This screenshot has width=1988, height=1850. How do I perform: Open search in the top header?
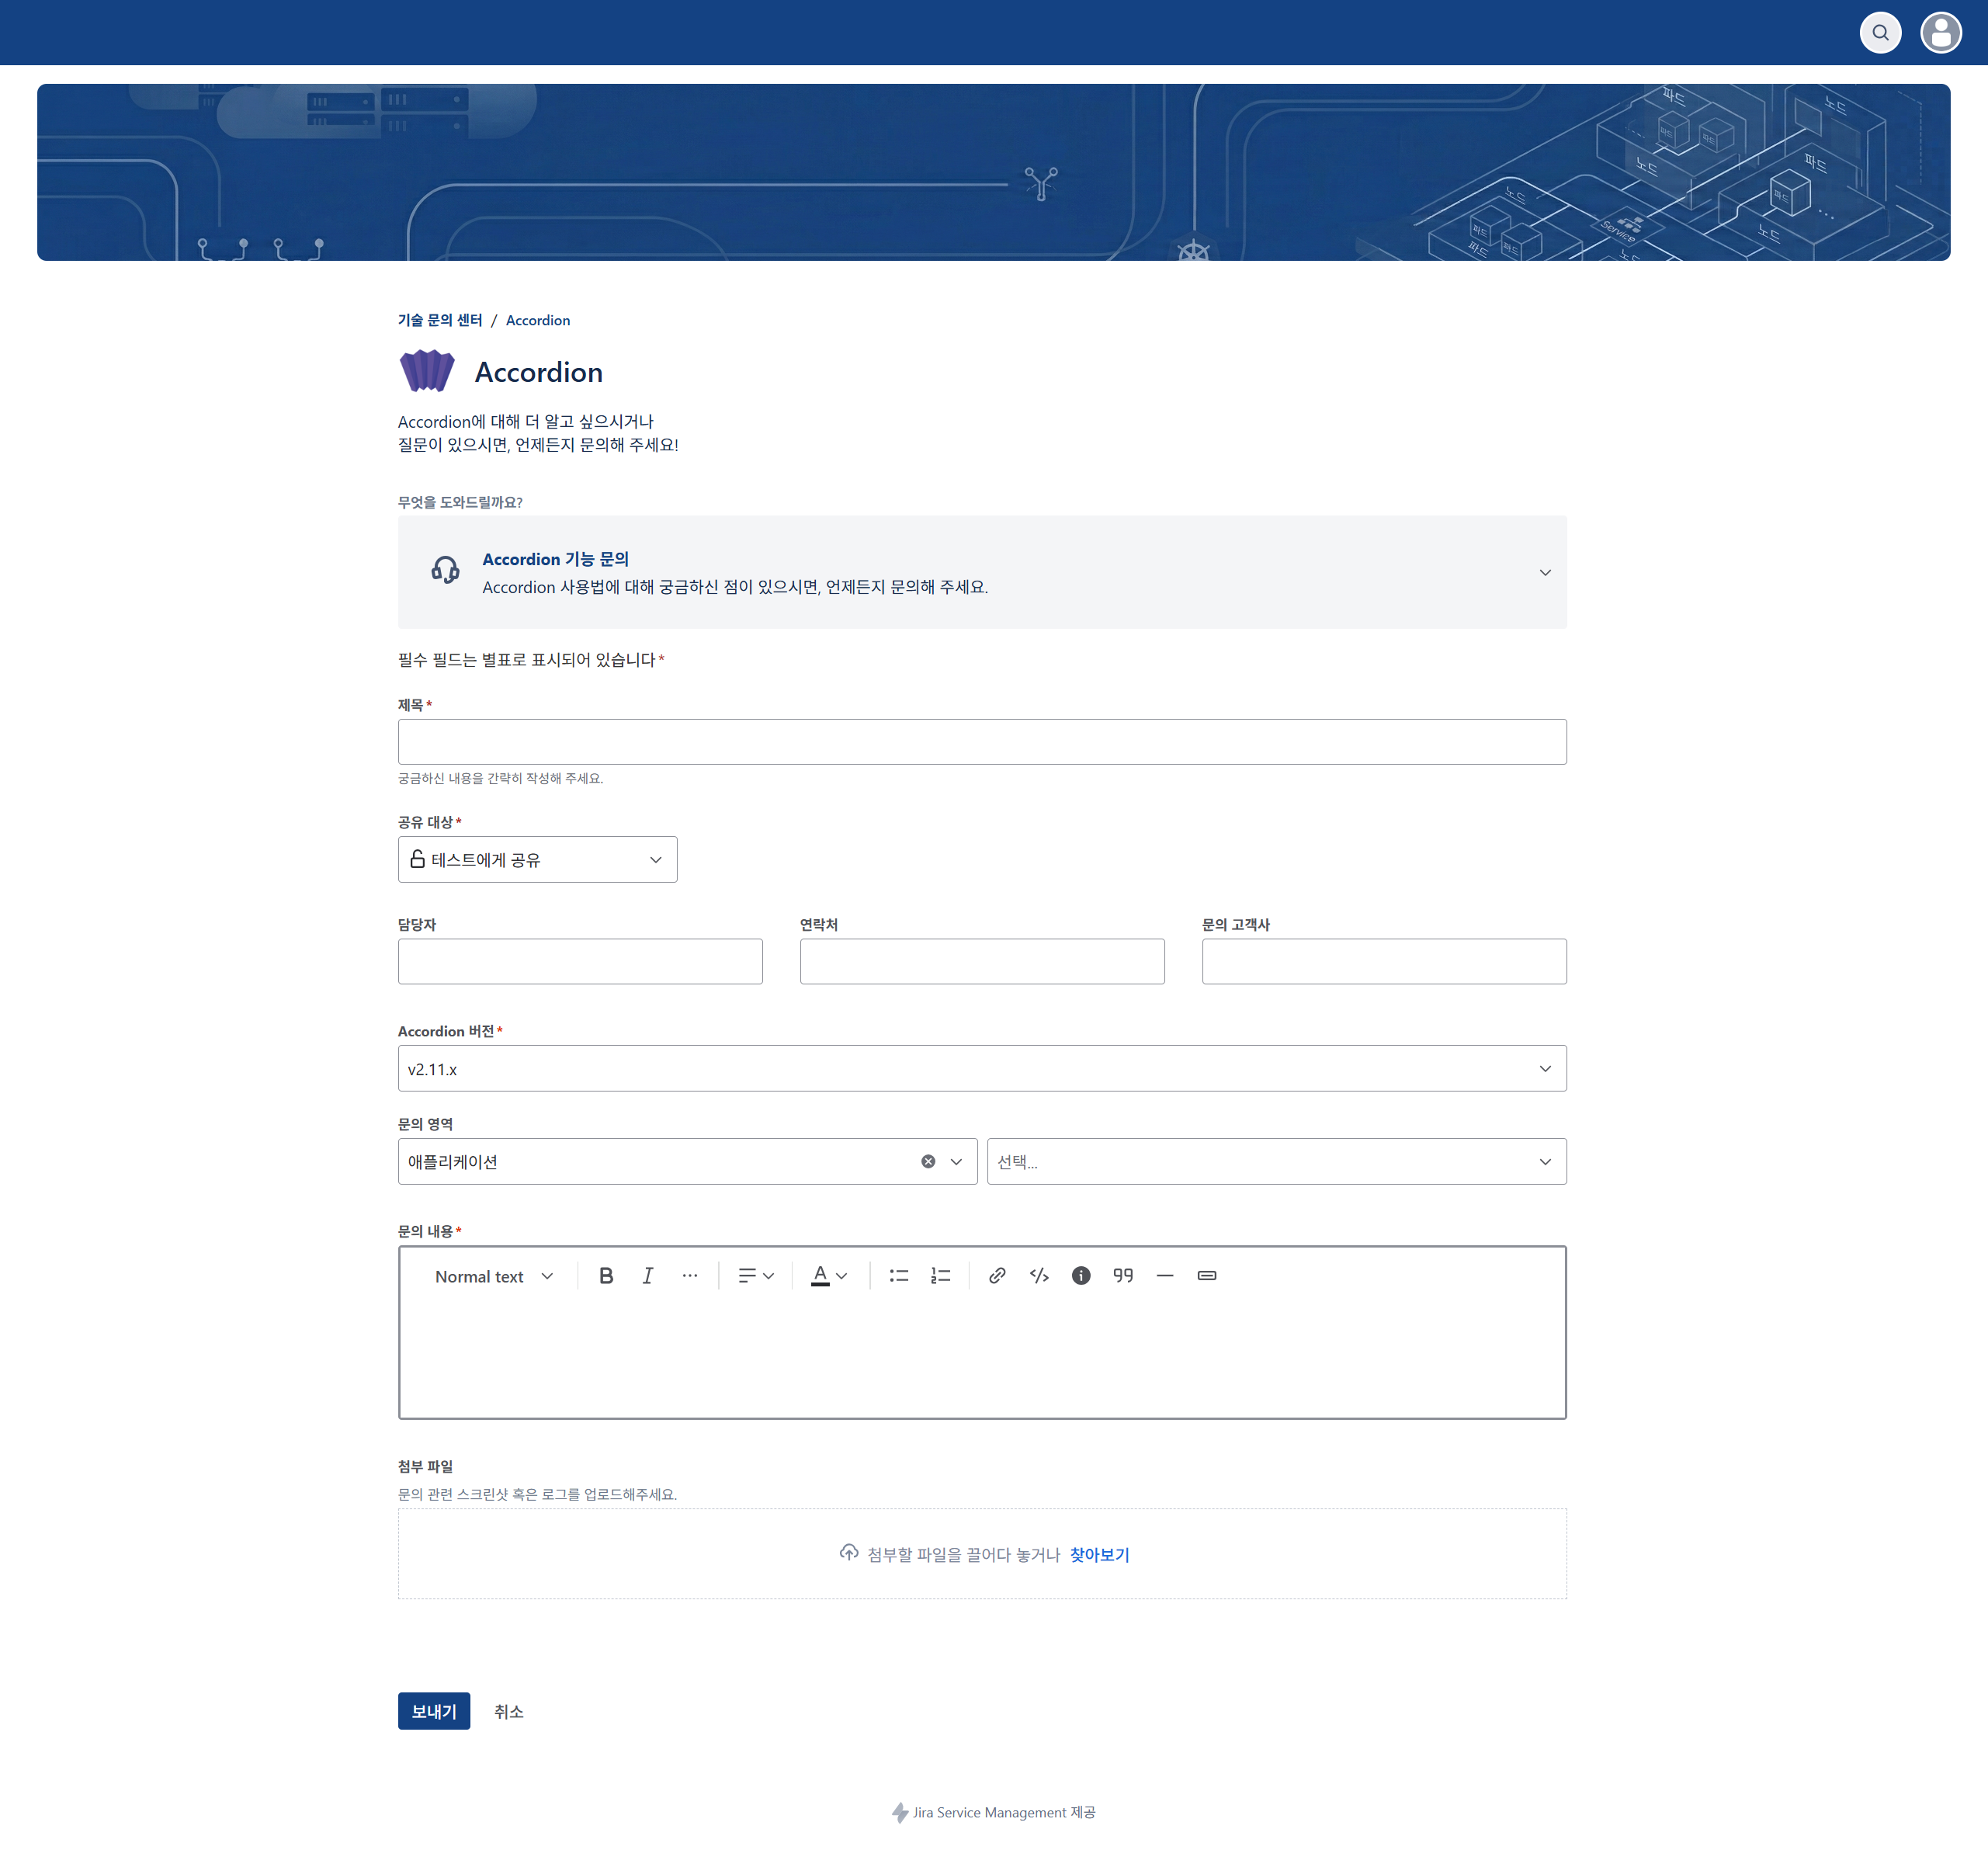point(1880,33)
